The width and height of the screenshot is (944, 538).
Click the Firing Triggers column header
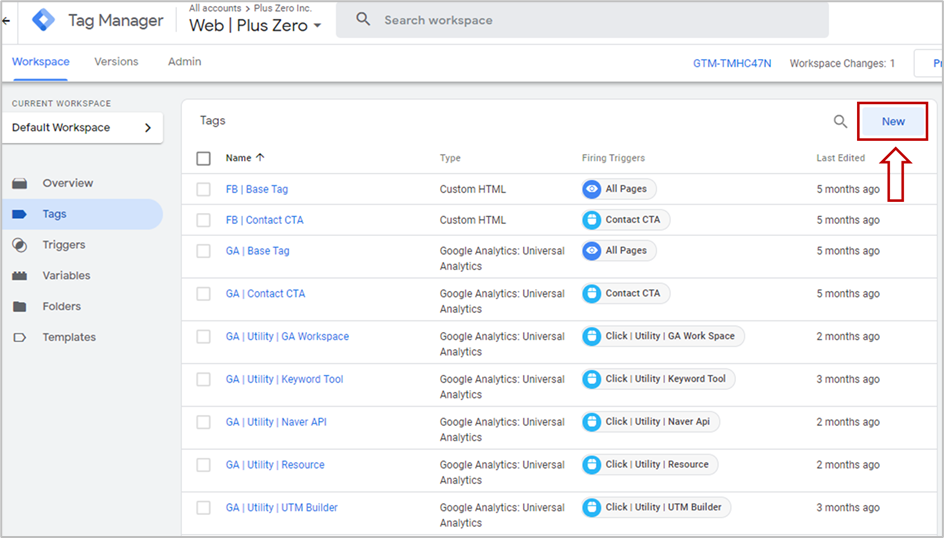pos(613,158)
